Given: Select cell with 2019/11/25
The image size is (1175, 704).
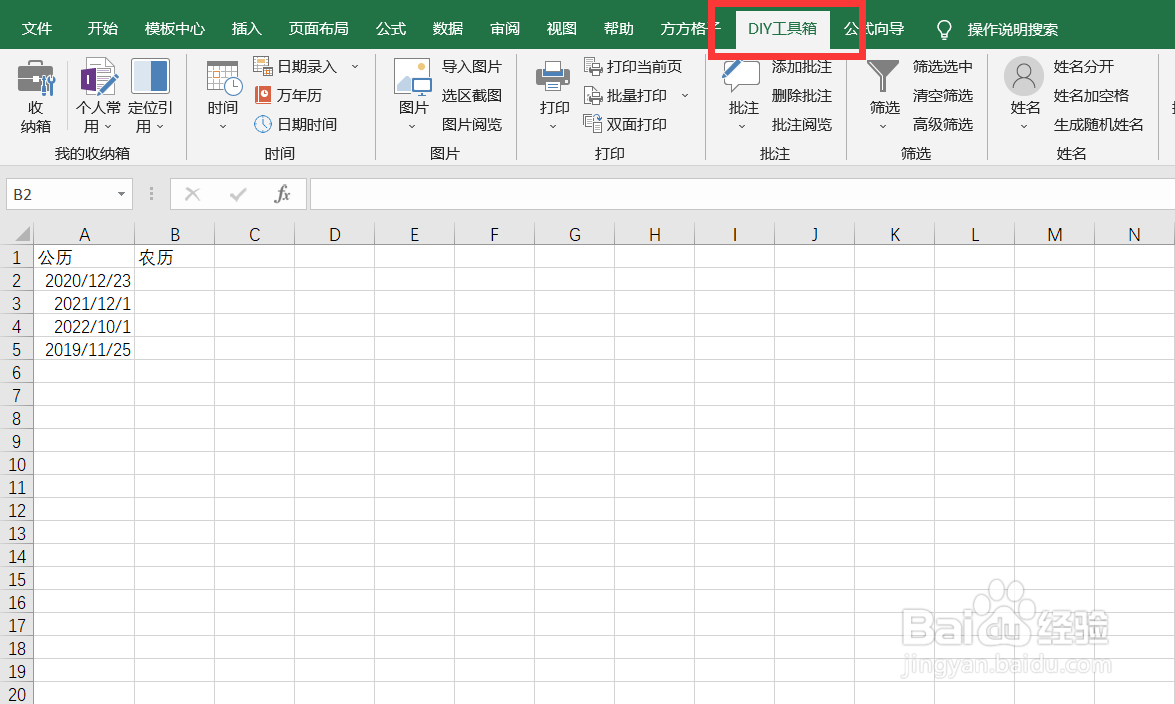Looking at the screenshot, I should tap(84, 349).
